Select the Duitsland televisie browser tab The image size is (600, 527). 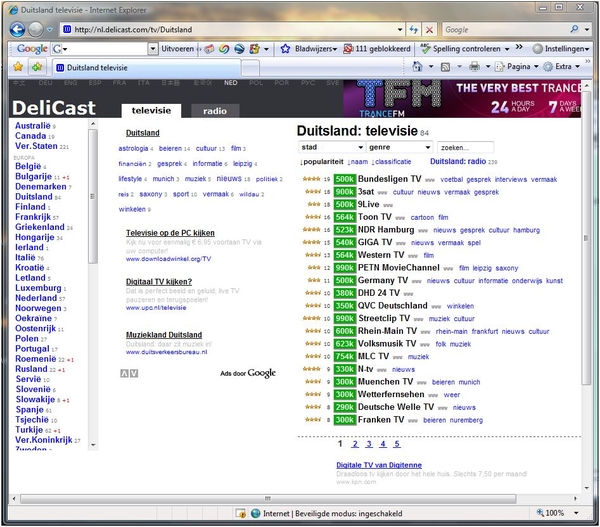click(x=147, y=68)
